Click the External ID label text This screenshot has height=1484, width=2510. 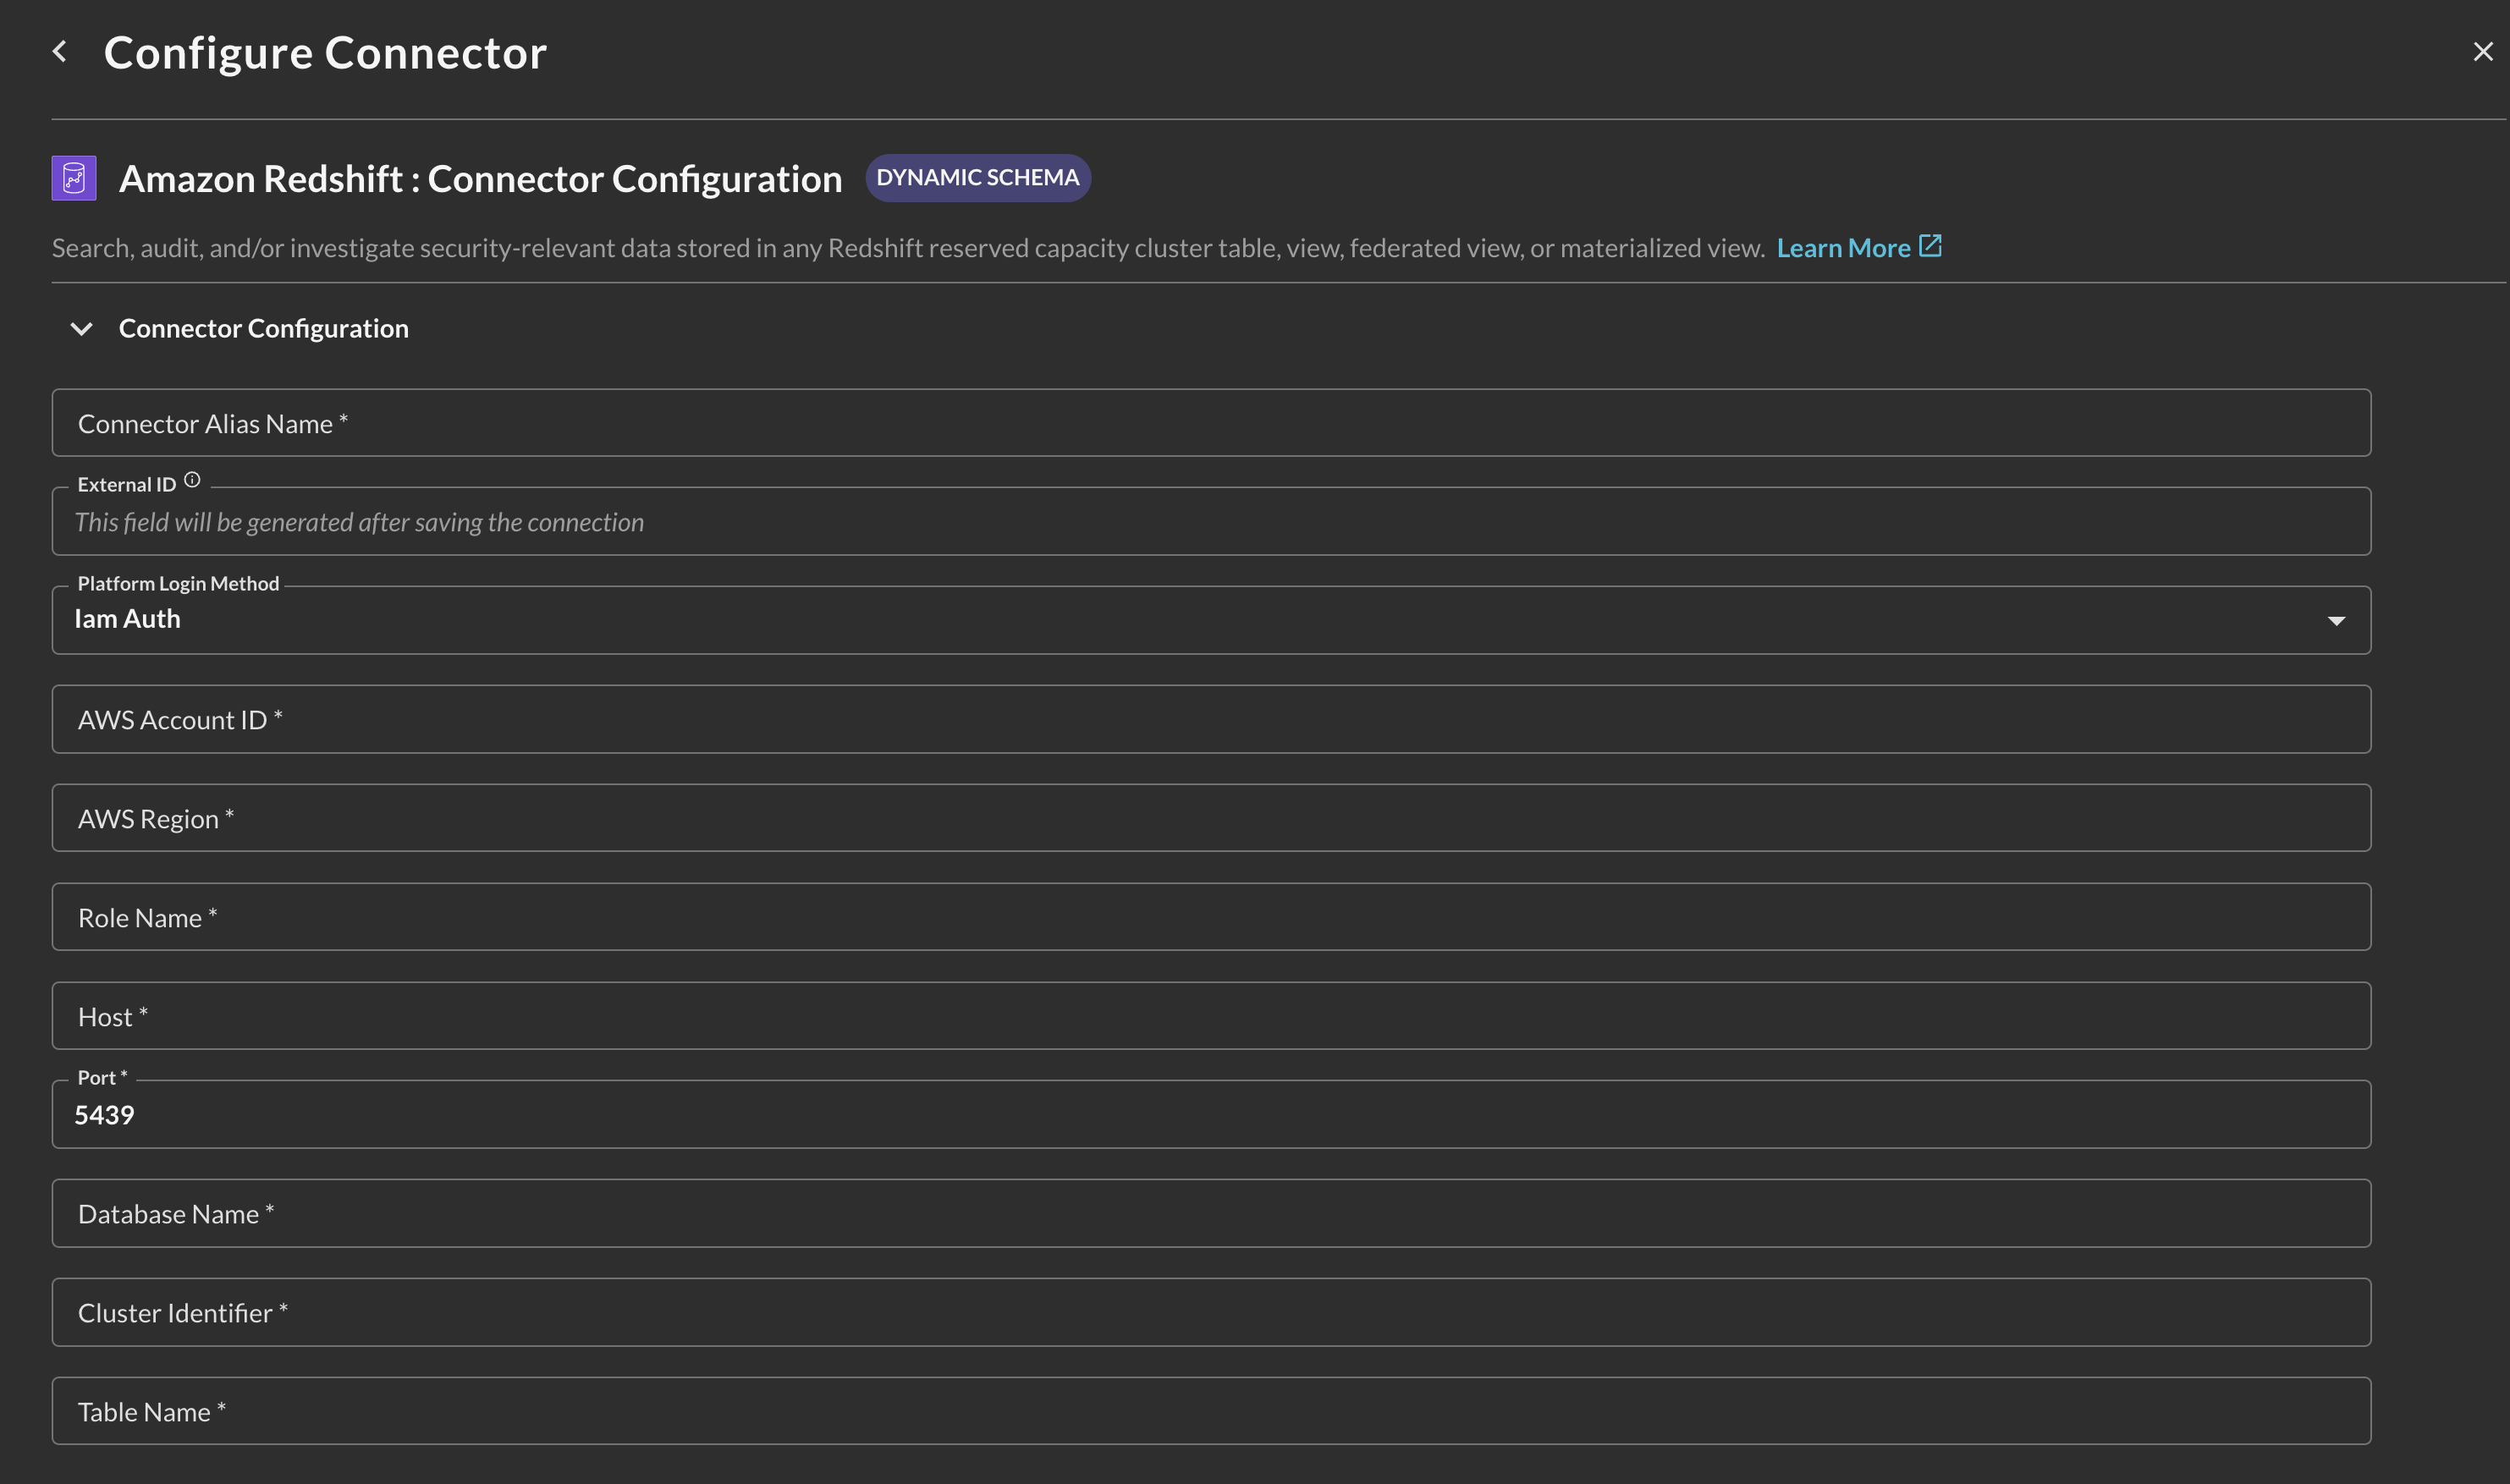click(x=127, y=484)
